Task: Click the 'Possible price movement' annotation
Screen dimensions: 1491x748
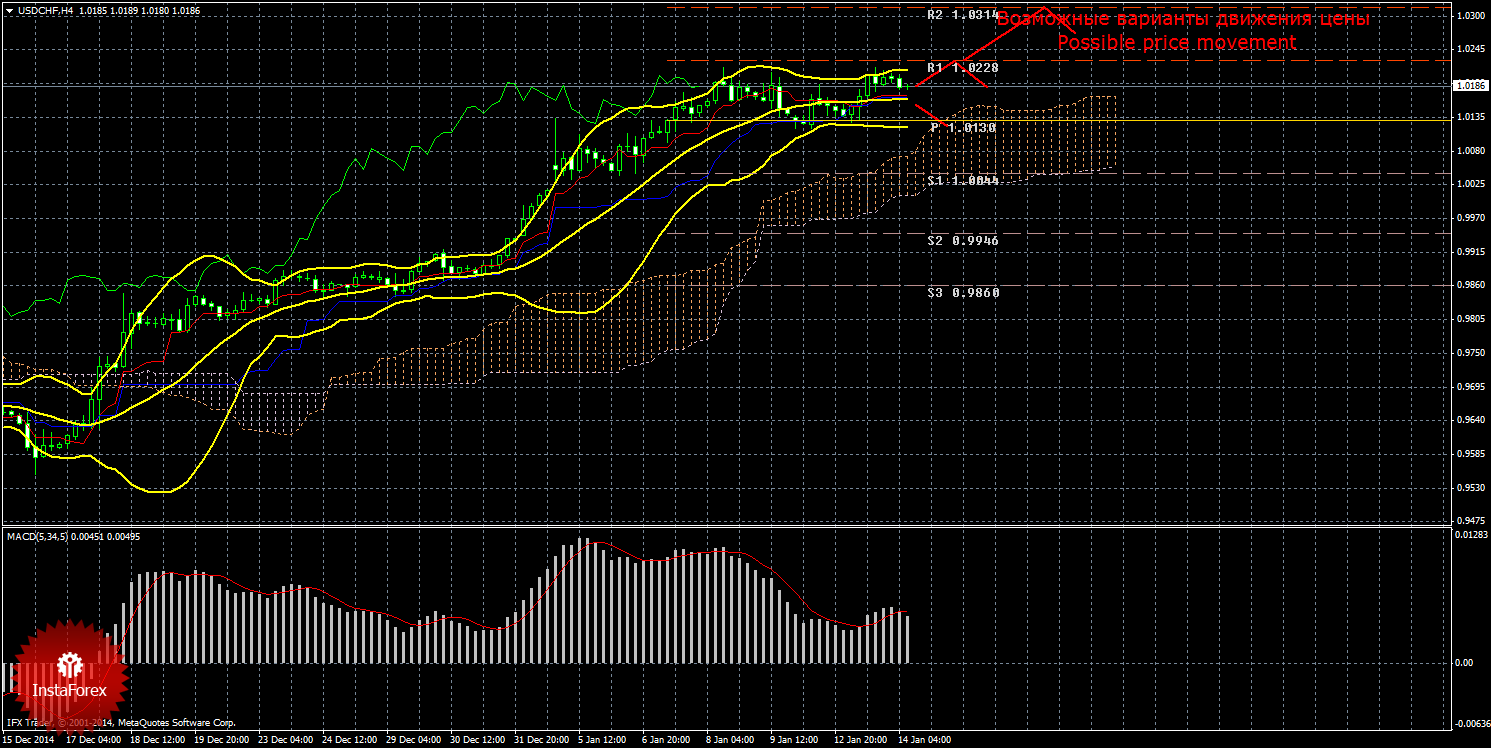Action: pos(1176,42)
